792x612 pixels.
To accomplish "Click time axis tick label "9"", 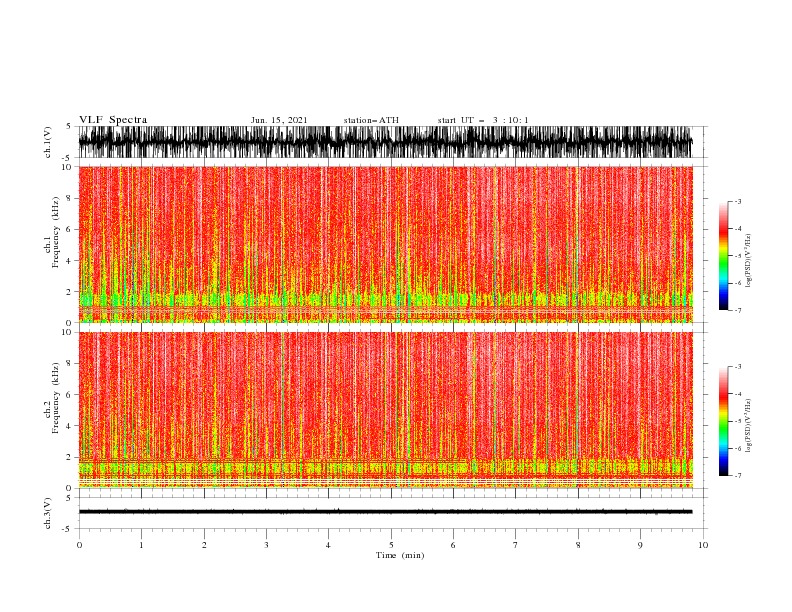I will point(640,545).
